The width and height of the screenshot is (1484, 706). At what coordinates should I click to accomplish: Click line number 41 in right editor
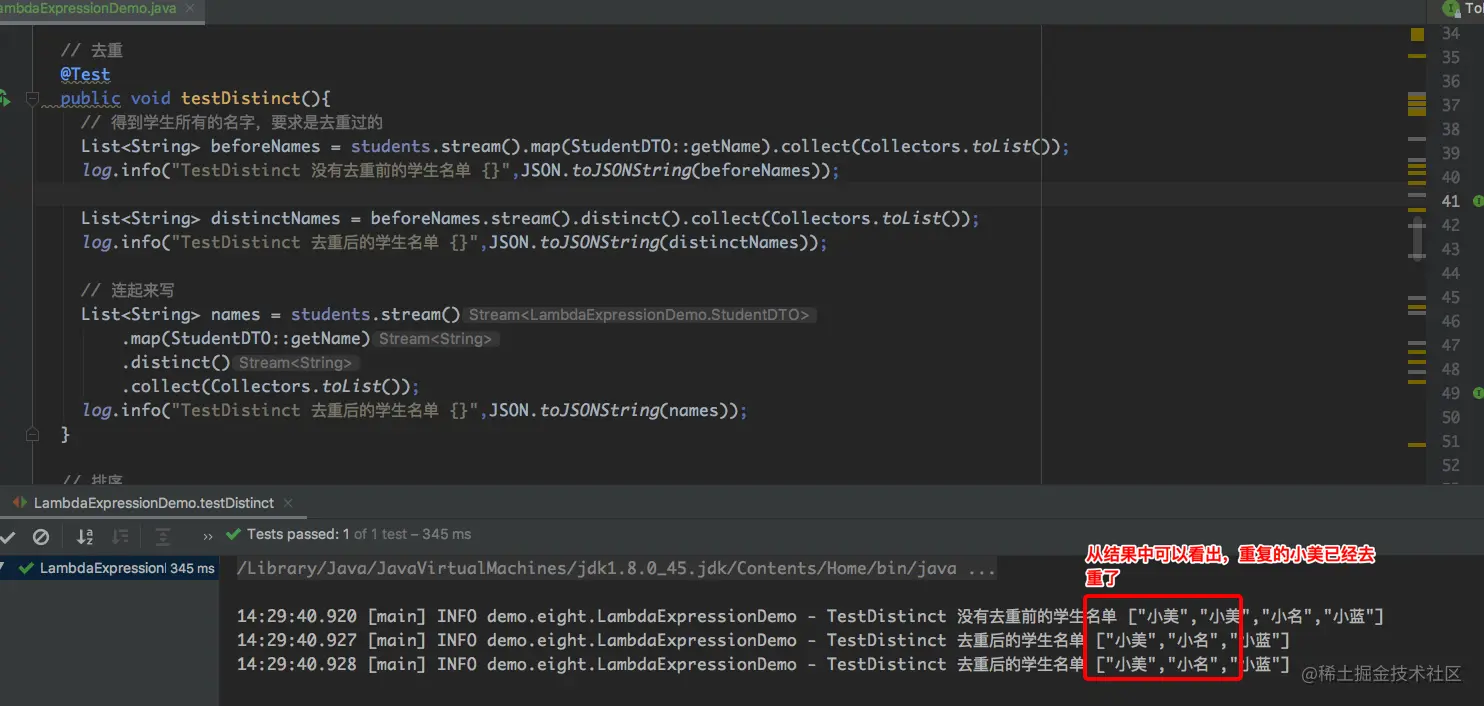coord(1450,201)
